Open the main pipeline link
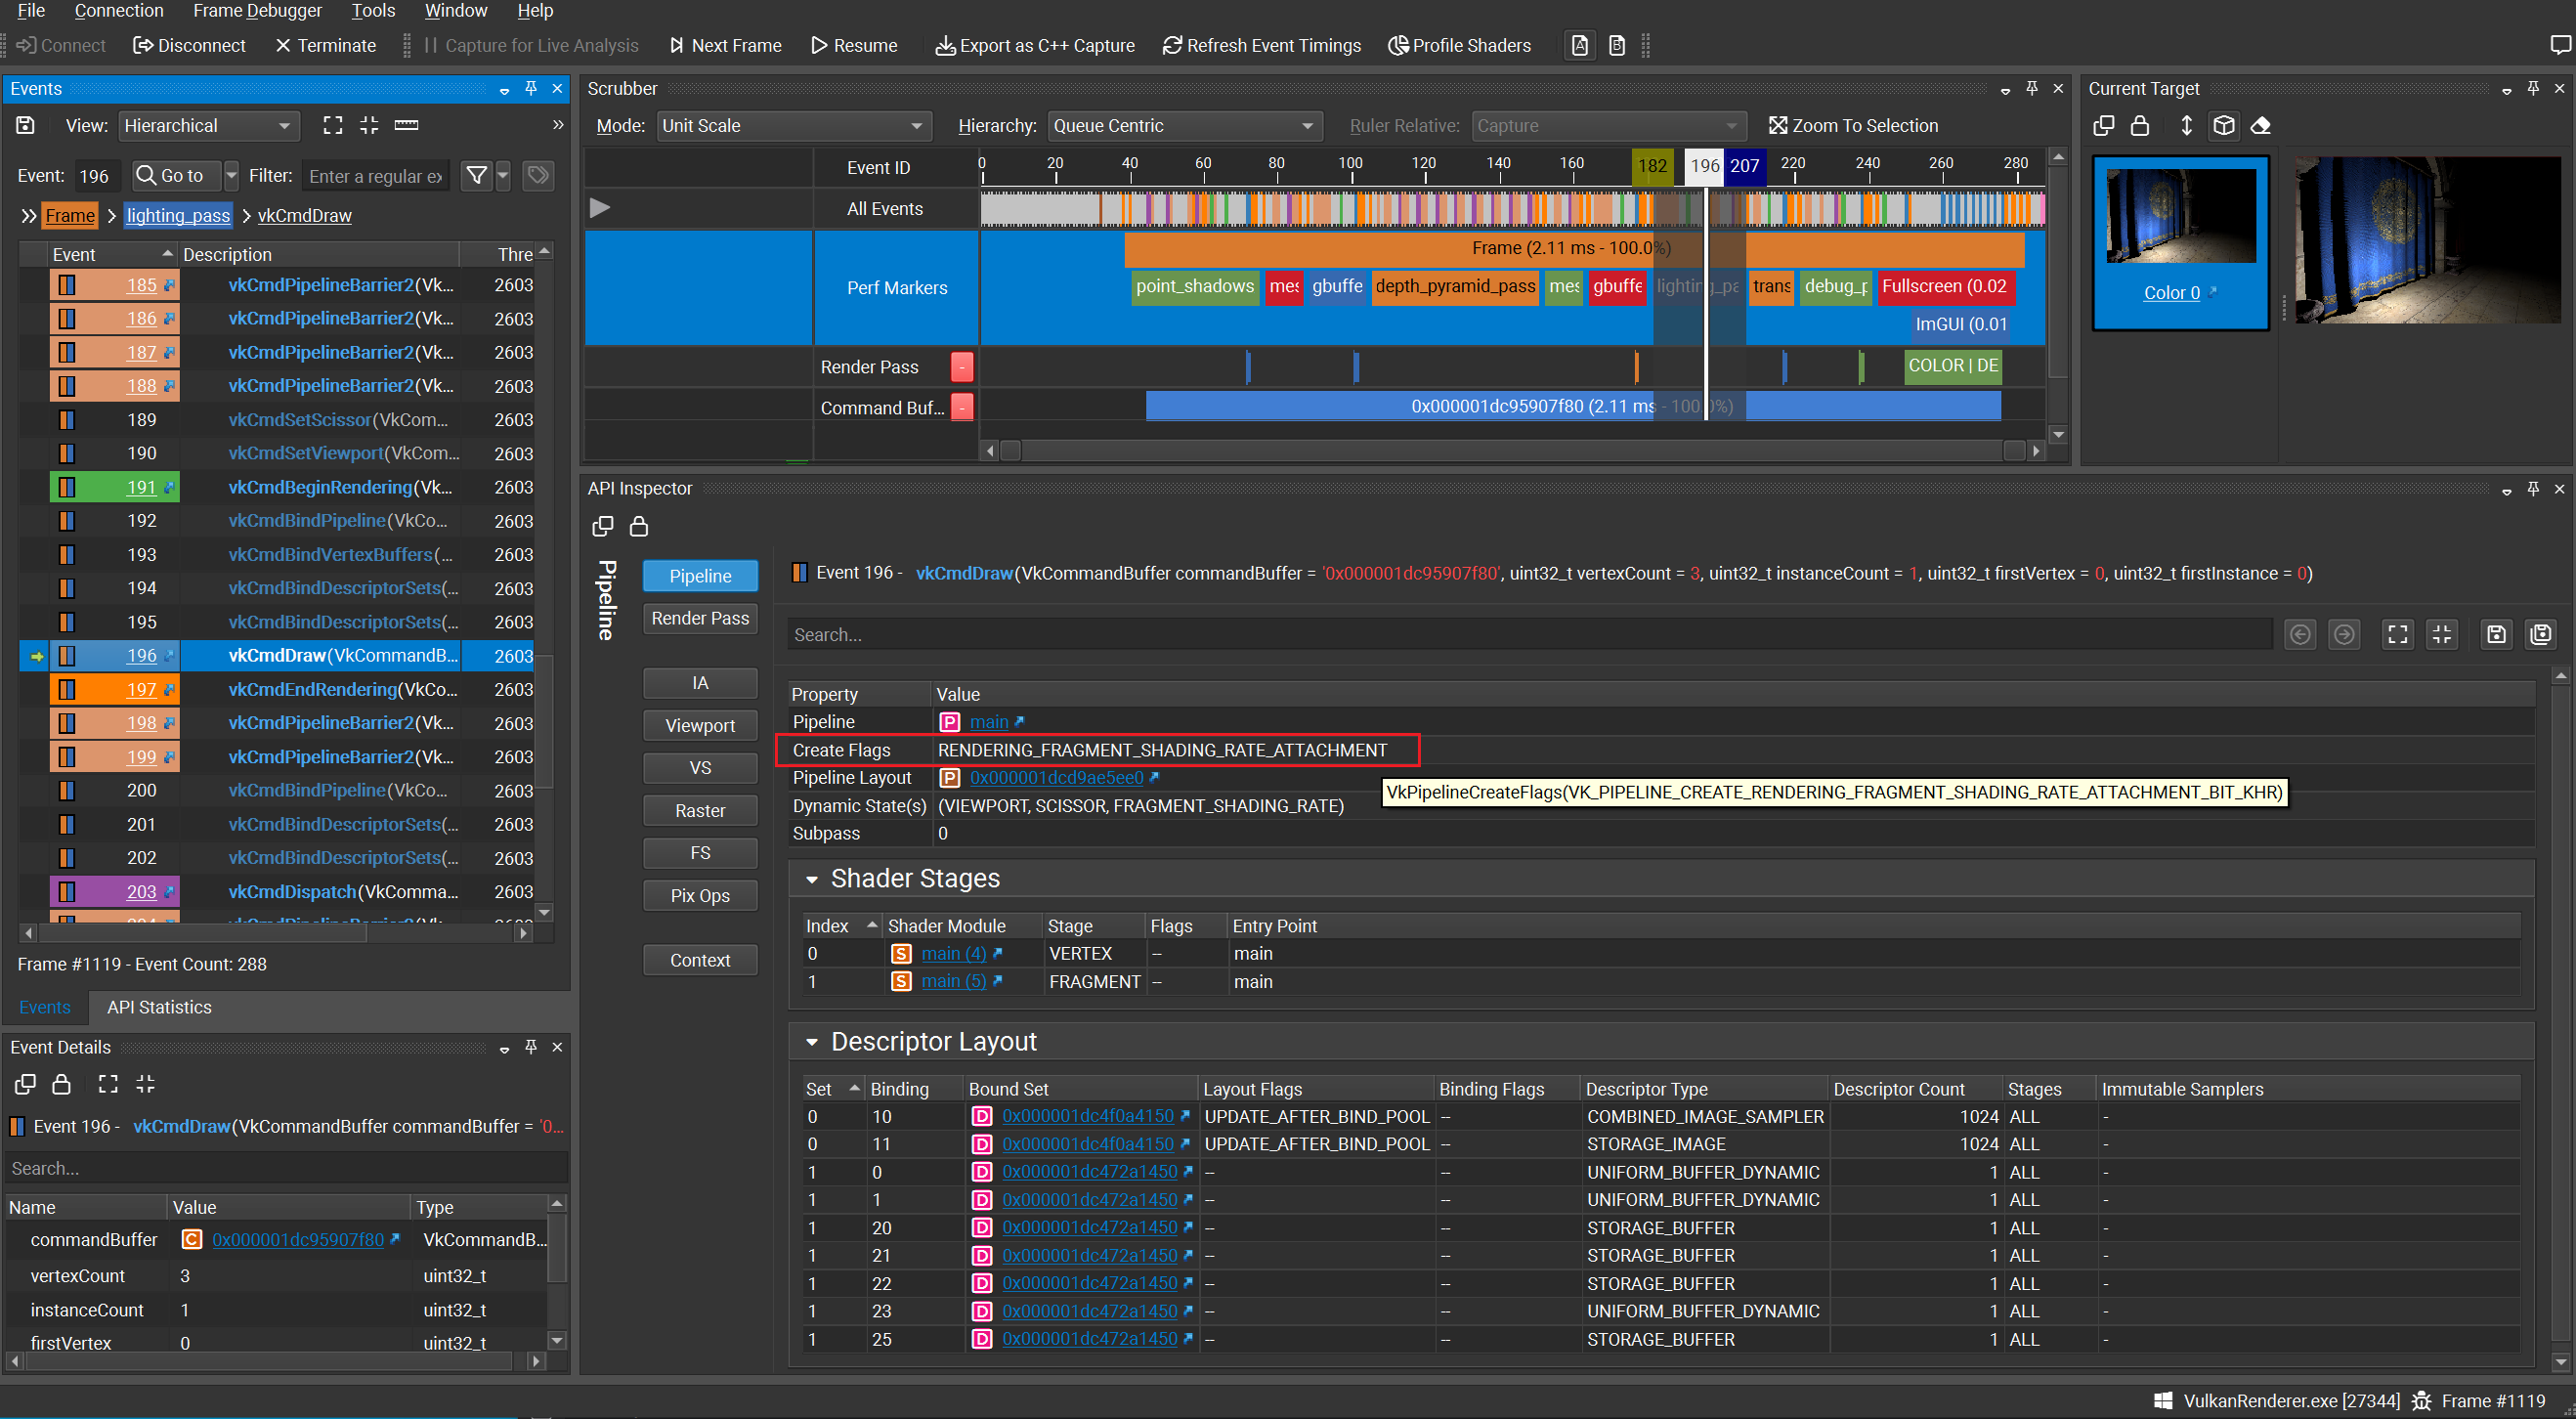This screenshot has width=2576, height=1419. pos(988,721)
